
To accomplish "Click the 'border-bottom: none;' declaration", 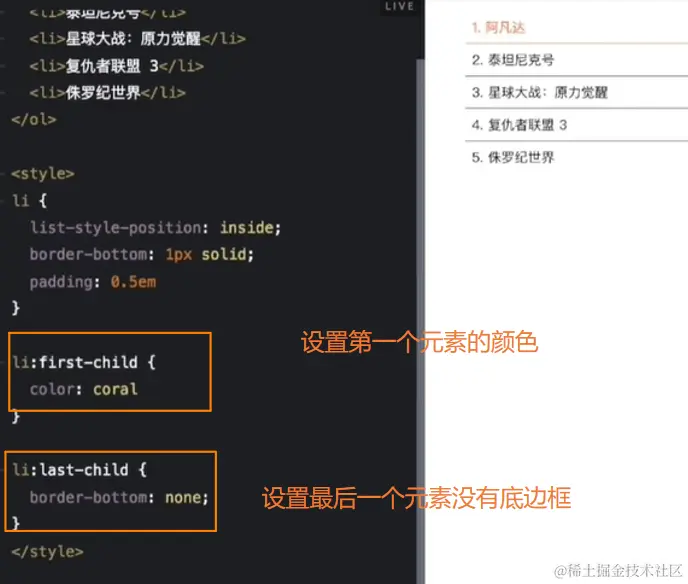I will pos(119,498).
